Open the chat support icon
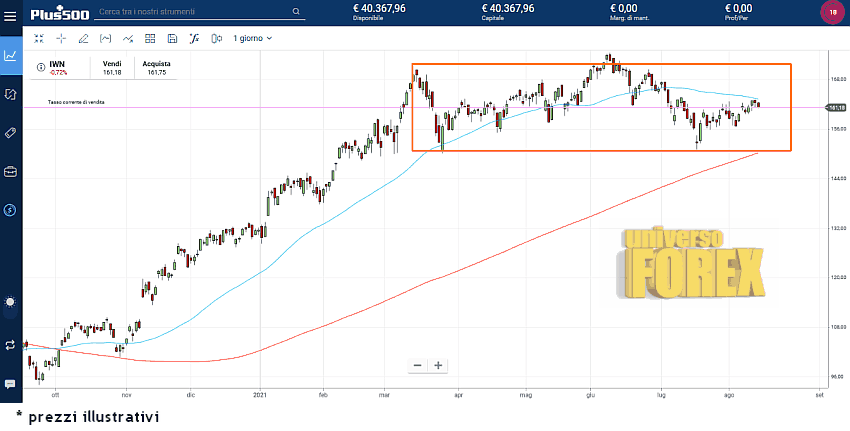 tap(11, 384)
